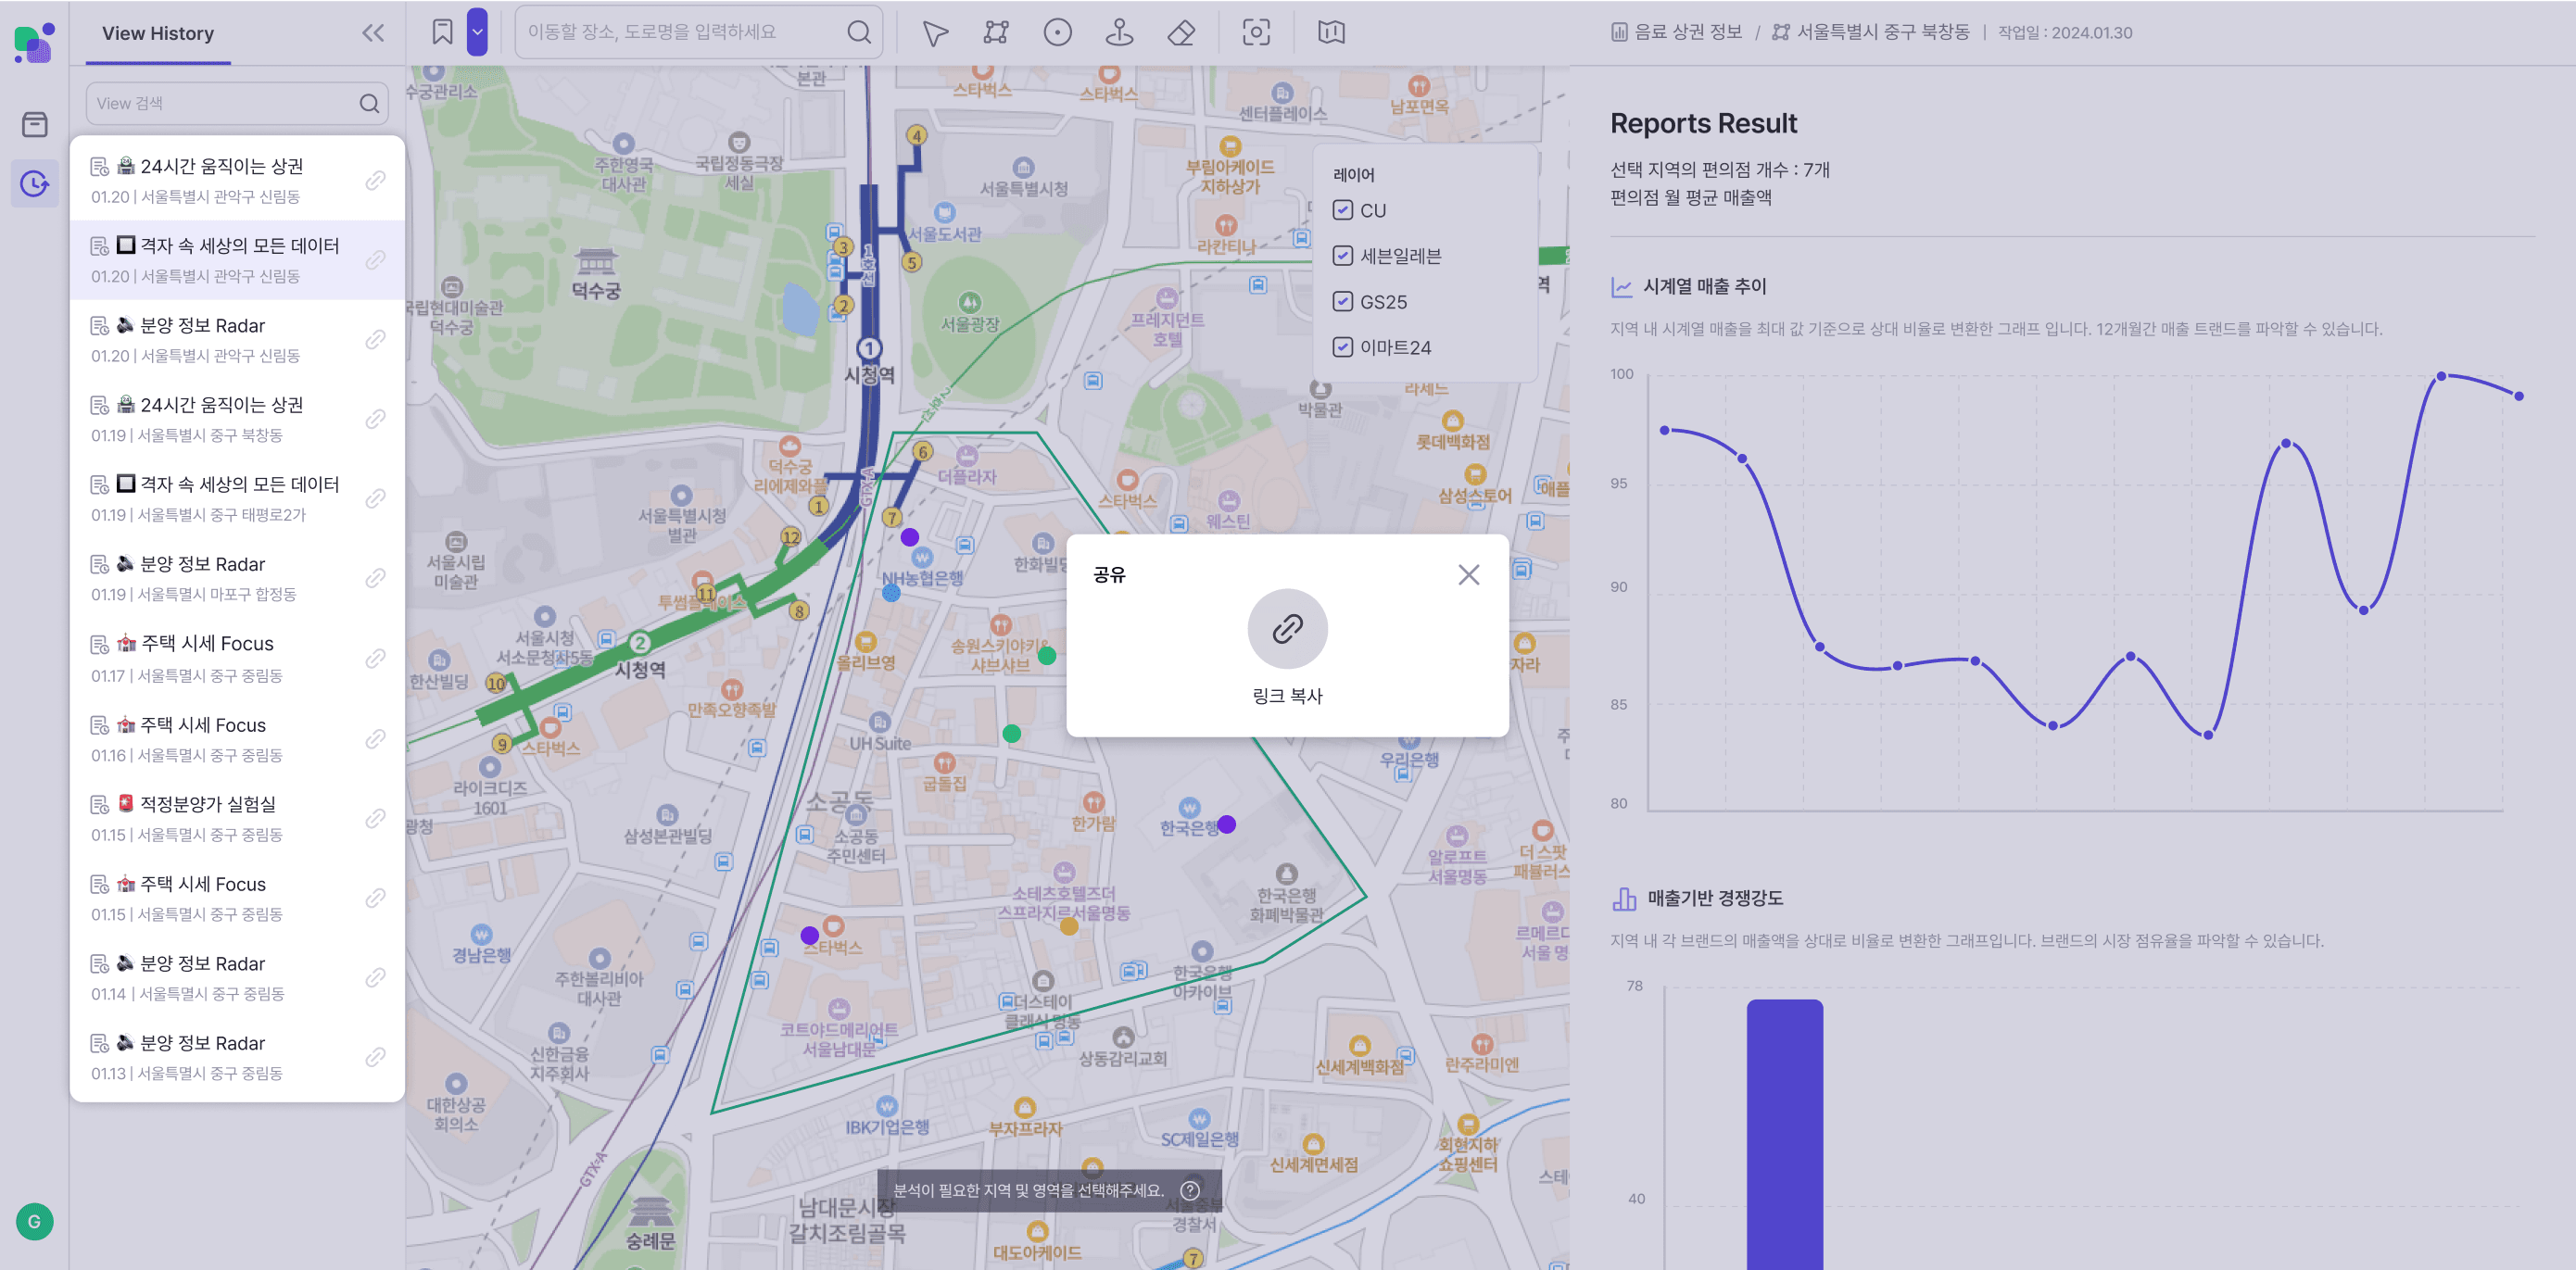
Task: Open 01.13 분양 정보 Radar entry
Action: (237, 1057)
